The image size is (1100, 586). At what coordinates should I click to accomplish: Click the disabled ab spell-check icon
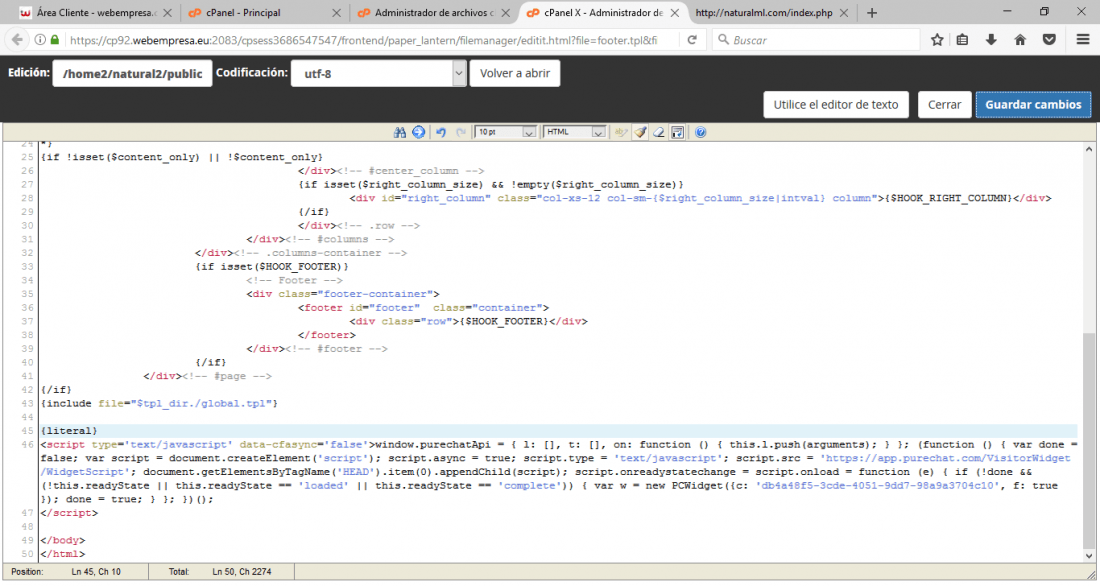click(x=621, y=132)
